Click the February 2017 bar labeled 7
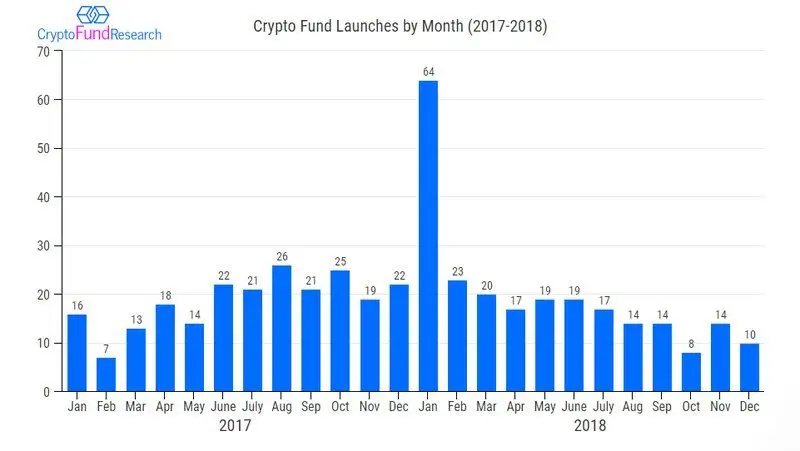Image resolution: width=800 pixels, height=451 pixels. click(106, 375)
